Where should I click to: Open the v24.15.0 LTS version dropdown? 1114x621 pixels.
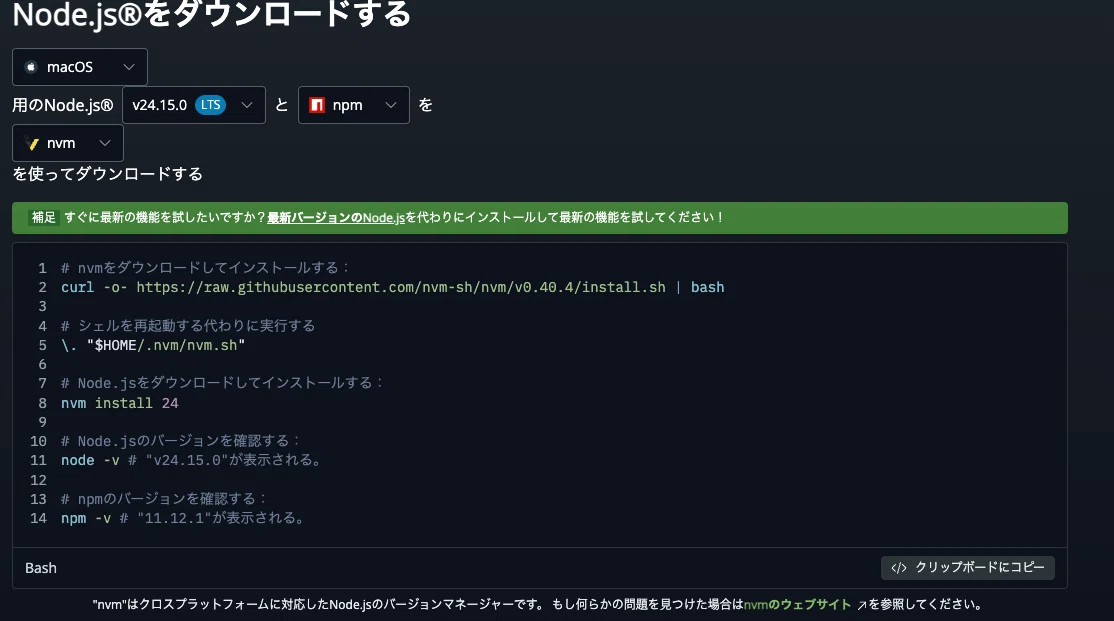[x=194, y=105]
